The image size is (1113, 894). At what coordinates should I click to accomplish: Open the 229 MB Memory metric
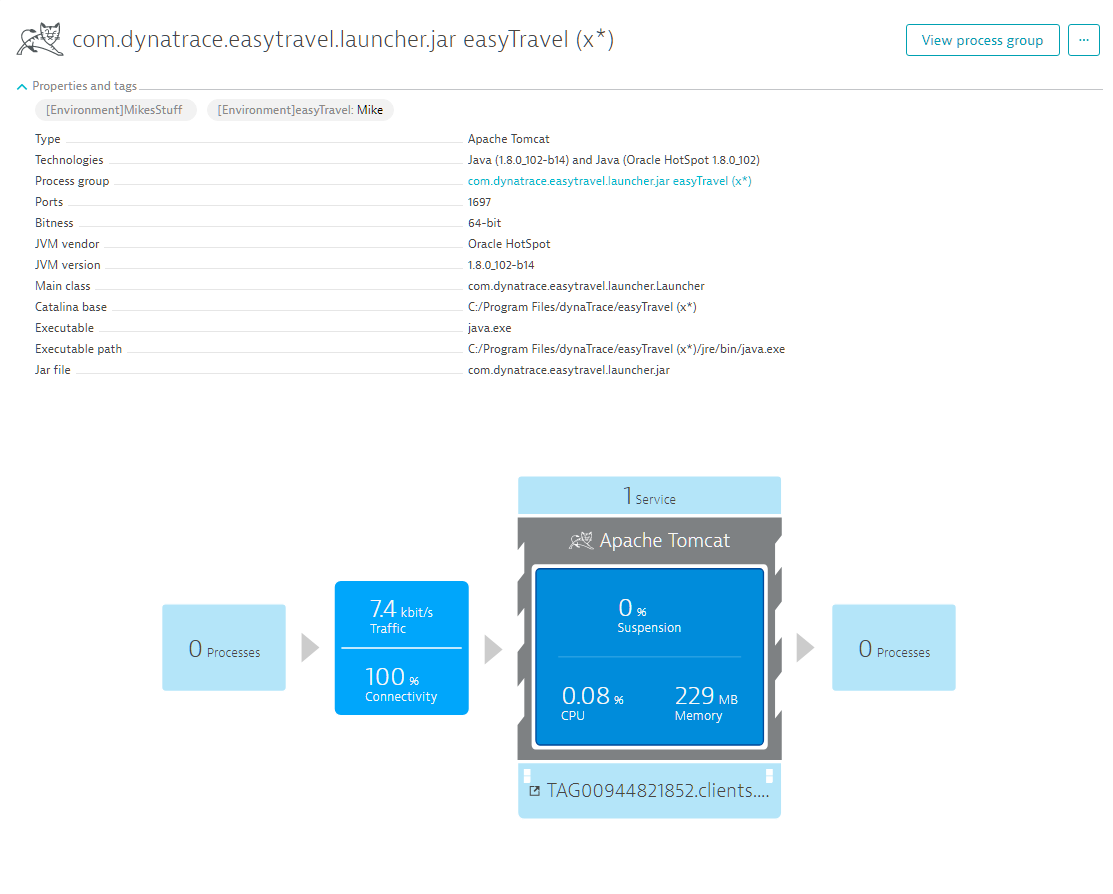tap(706, 702)
